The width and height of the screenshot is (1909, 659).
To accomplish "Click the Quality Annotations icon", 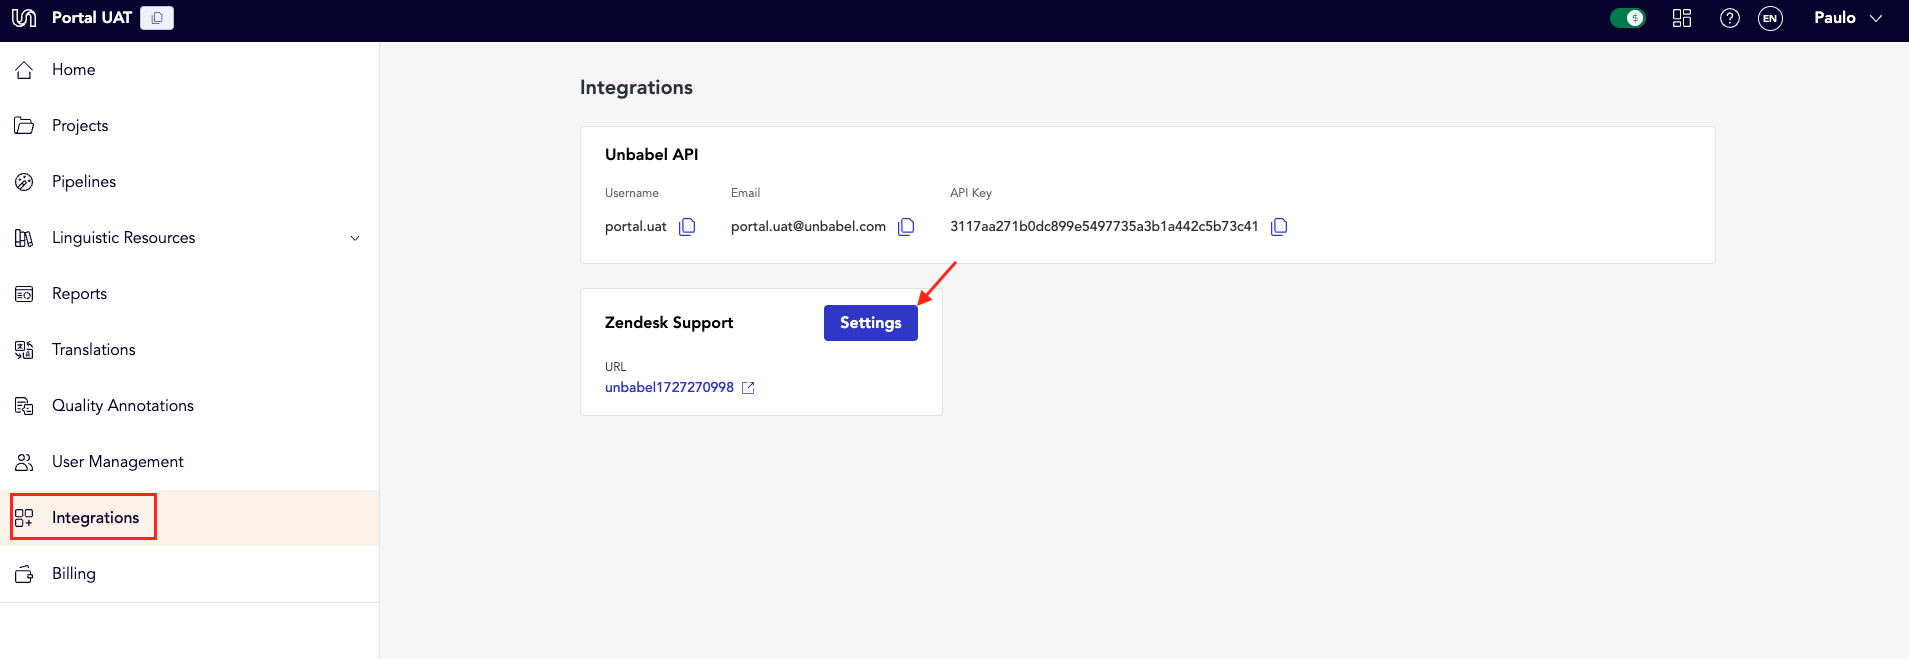I will pos(24,406).
